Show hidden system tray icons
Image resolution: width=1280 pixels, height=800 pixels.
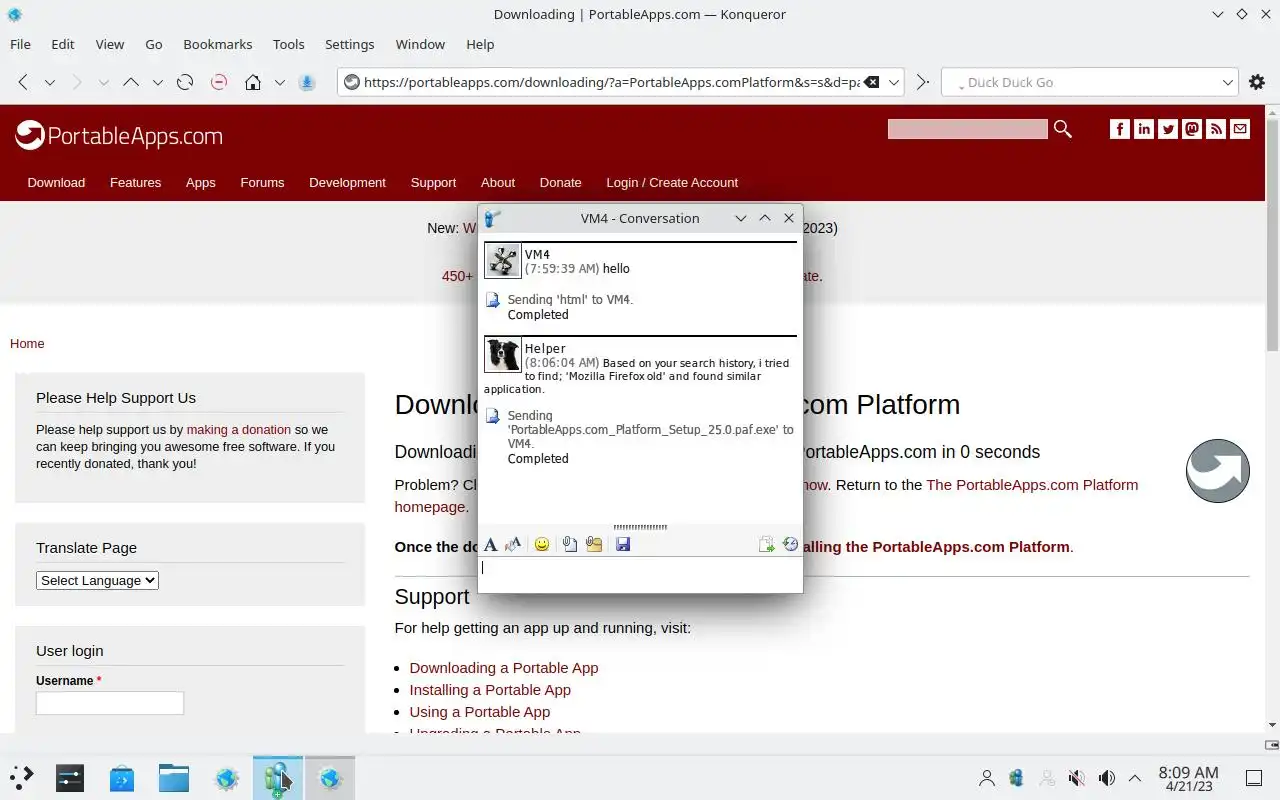[1135, 778]
